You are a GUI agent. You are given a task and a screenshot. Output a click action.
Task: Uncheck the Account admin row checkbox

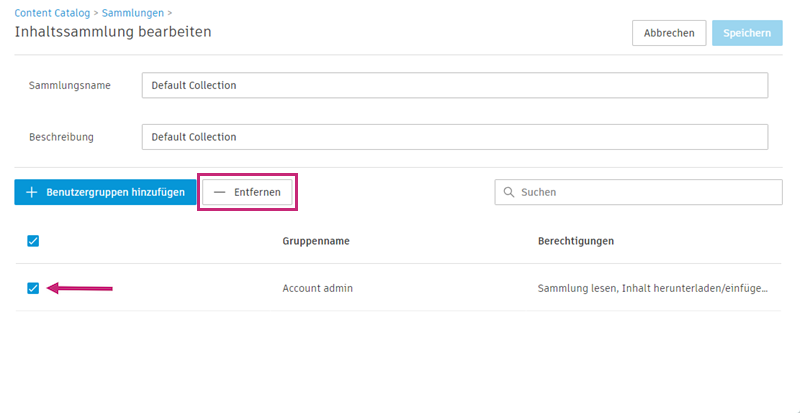tap(33, 288)
